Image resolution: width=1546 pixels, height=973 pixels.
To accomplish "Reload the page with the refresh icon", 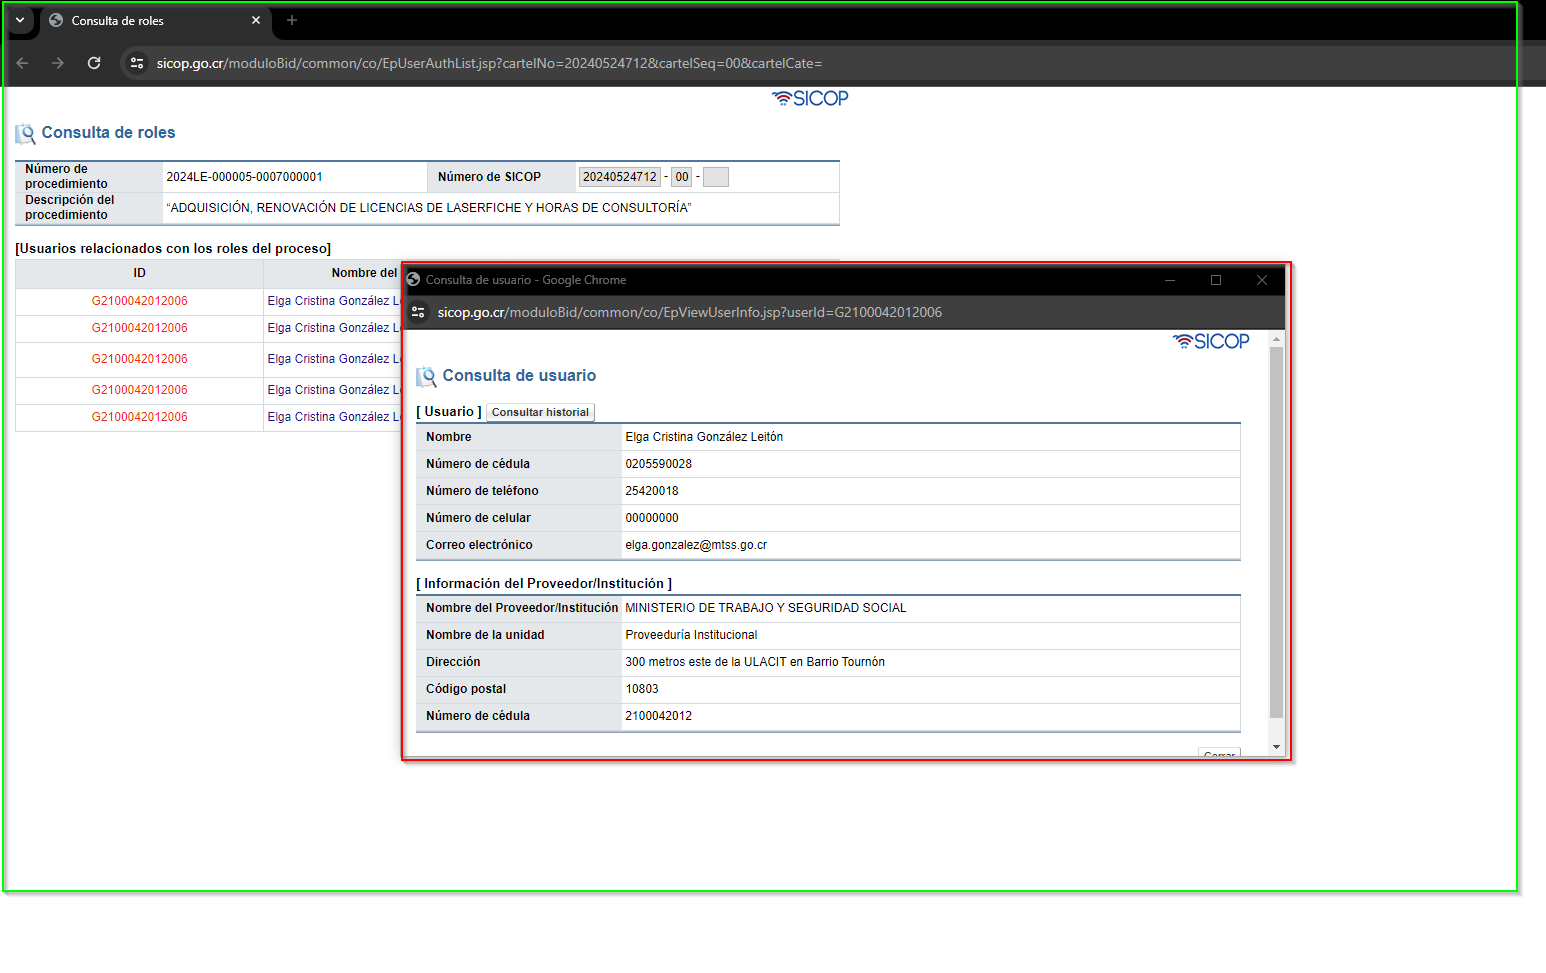I will pyautogui.click(x=94, y=63).
